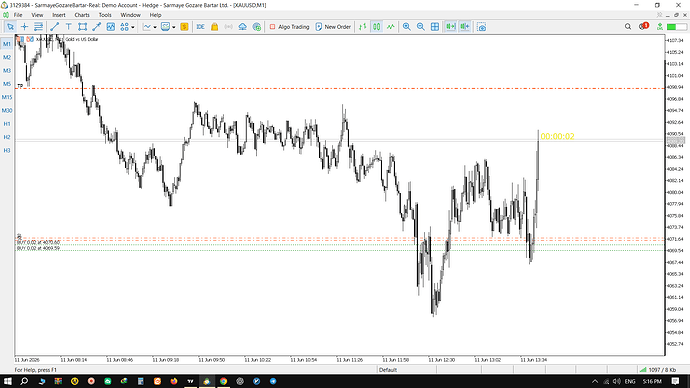690x388 pixels.
Task: Switch to M2 timeframe
Action: coord(7,57)
